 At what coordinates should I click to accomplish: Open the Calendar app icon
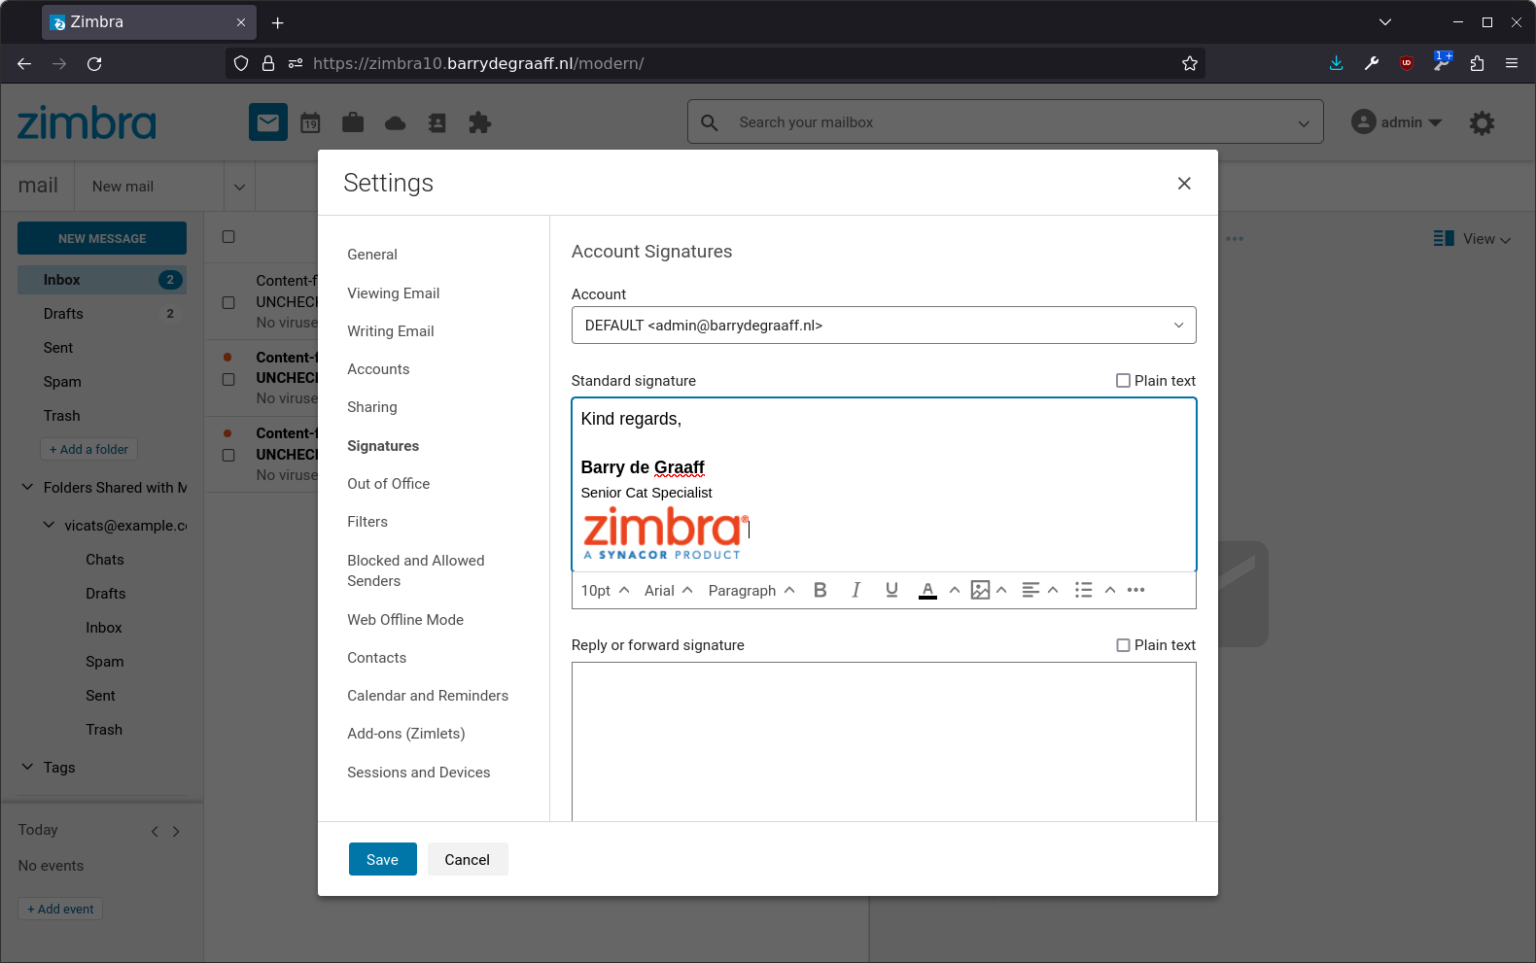coord(310,121)
